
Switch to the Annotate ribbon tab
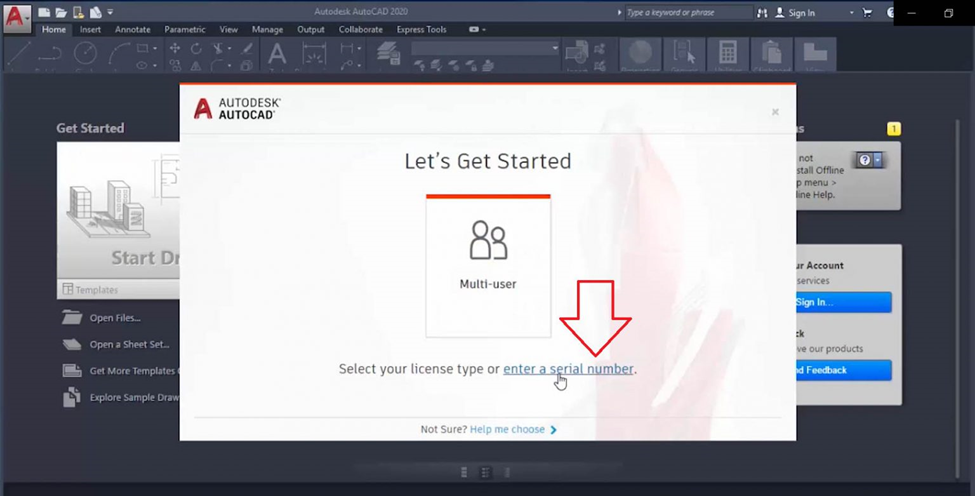(132, 30)
